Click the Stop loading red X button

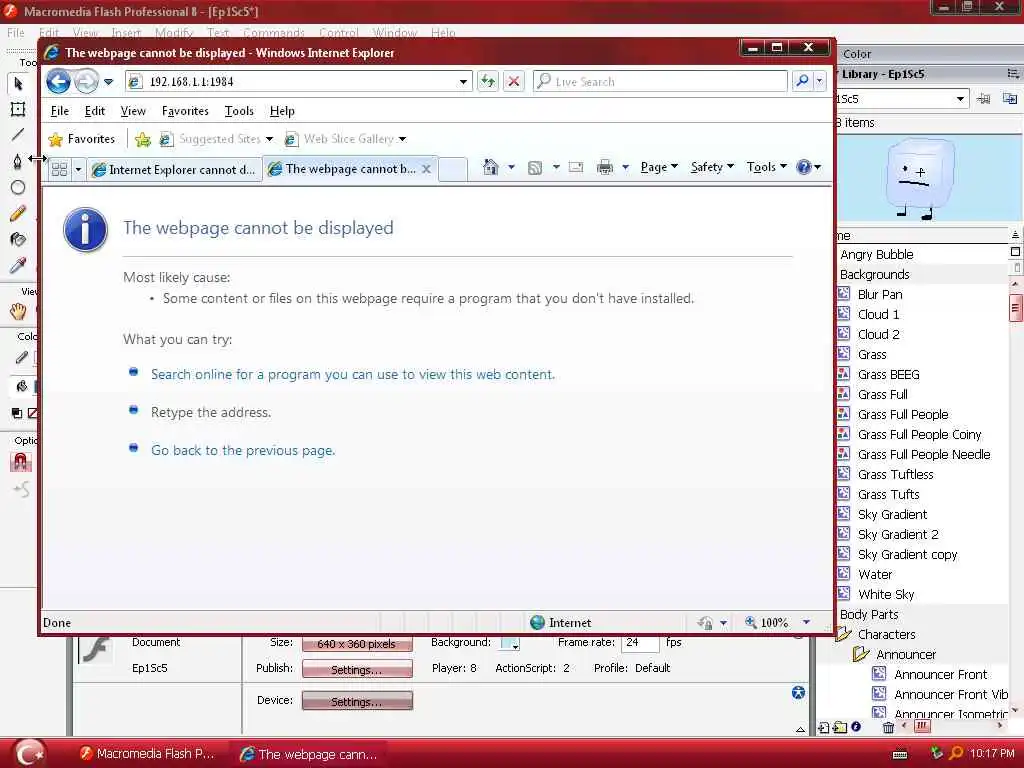point(514,82)
